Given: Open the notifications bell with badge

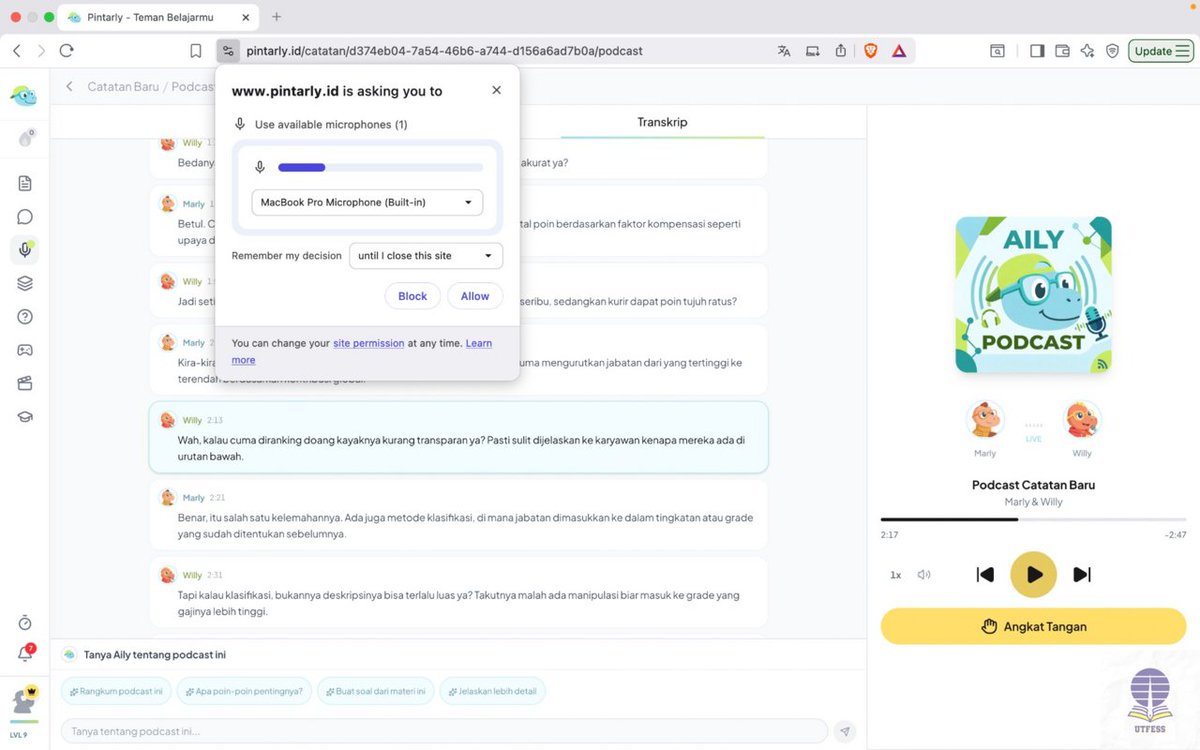Looking at the screenshot, I should coord(25,654).
